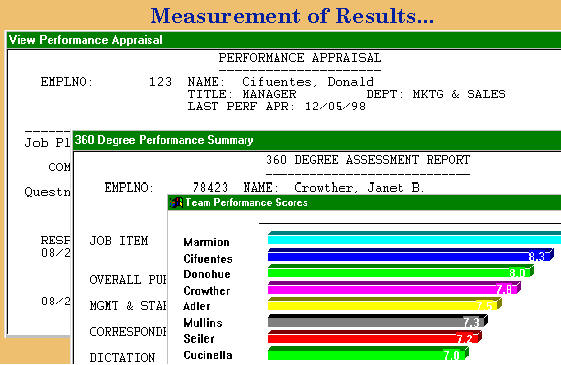Activate the 360 Degree Performance Summary title bar
561x365 pixels.
pos(317,140)
